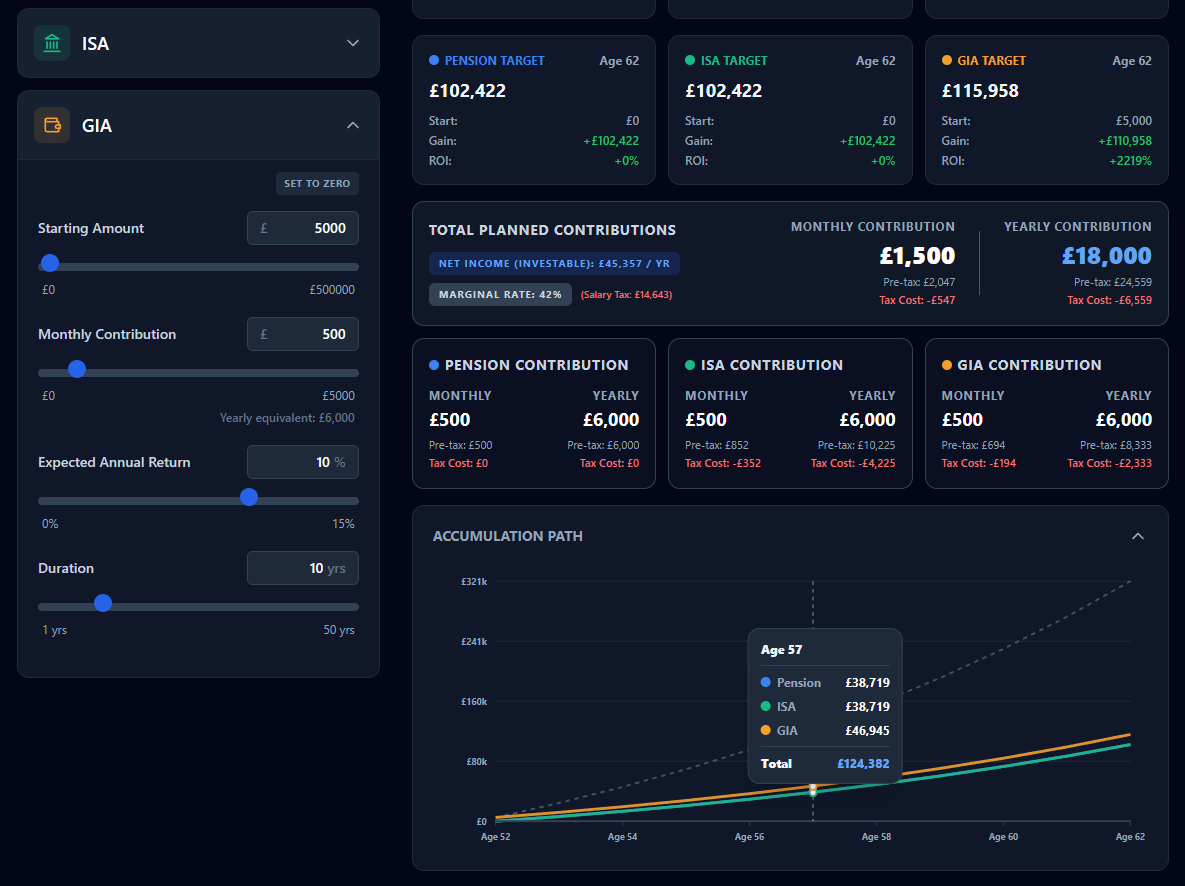Click the GIA monthly Pre-tax £694 text

tap(973, 445)
